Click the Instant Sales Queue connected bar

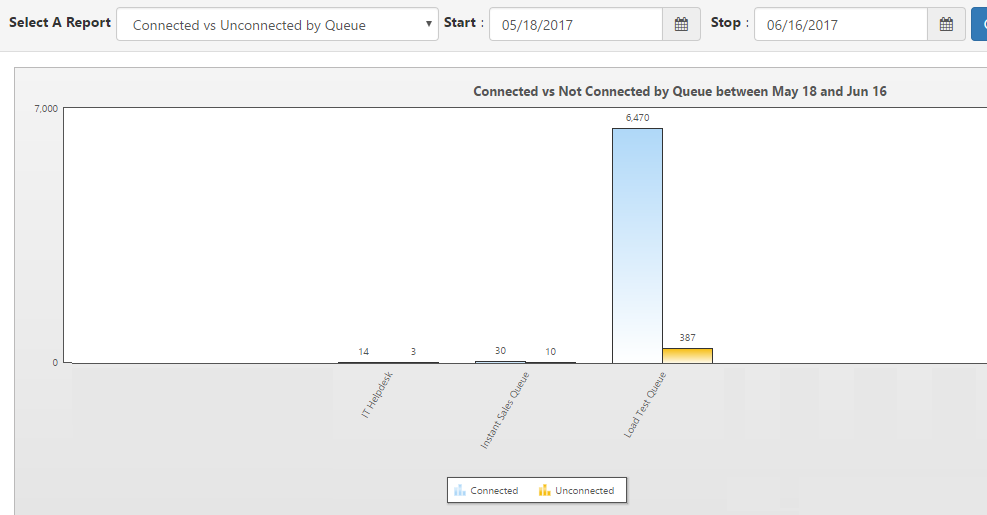[x=500, y=362]
